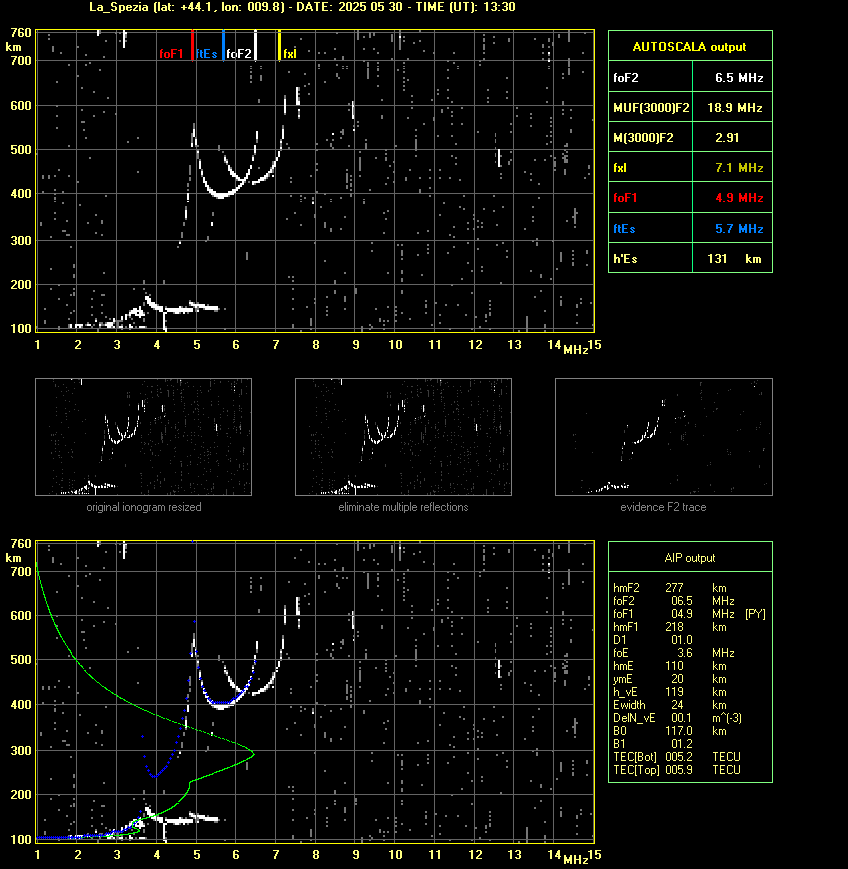The width and height of the screenshot is (848, 869).
Task: Click the La_Spezia date and time title
Action: (303, 7)
